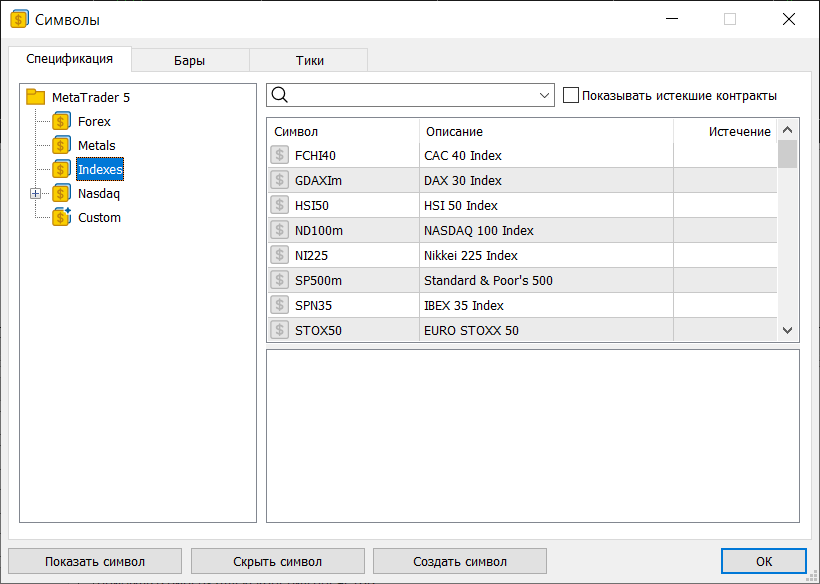
Task: Expand the Nasdaq tree node
Action: pos(35,194)
